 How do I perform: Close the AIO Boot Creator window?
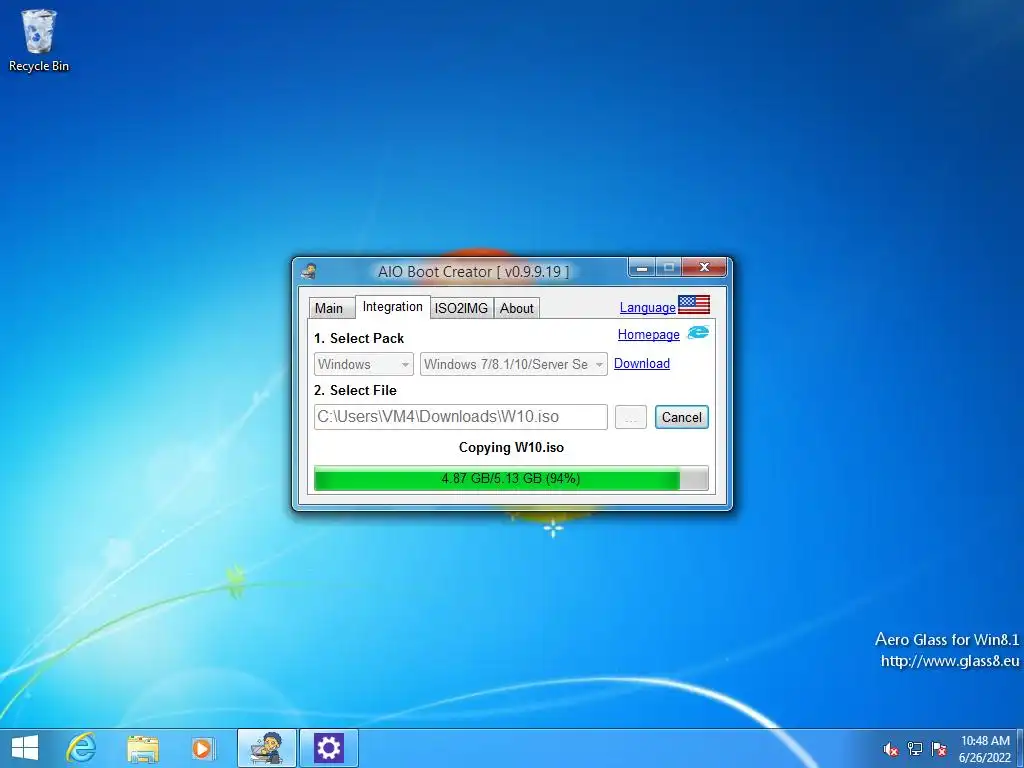tap(704, 267)
